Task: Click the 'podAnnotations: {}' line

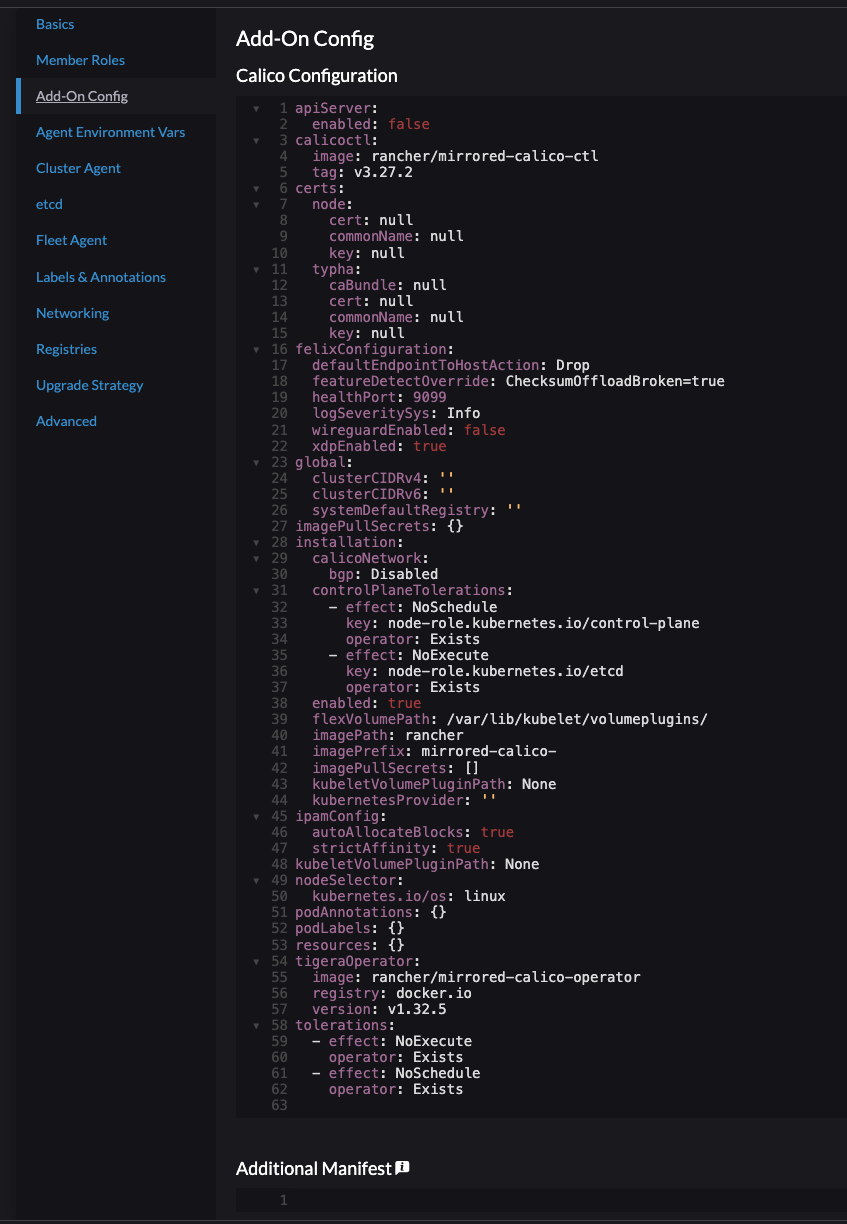Action: click(x=370, y=912)
